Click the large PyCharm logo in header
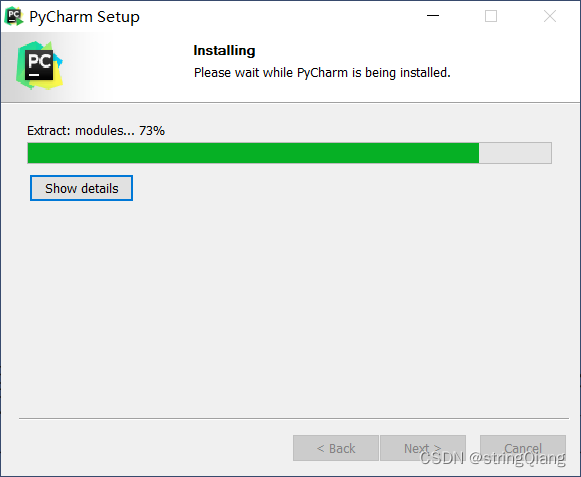 pos(40,66)
